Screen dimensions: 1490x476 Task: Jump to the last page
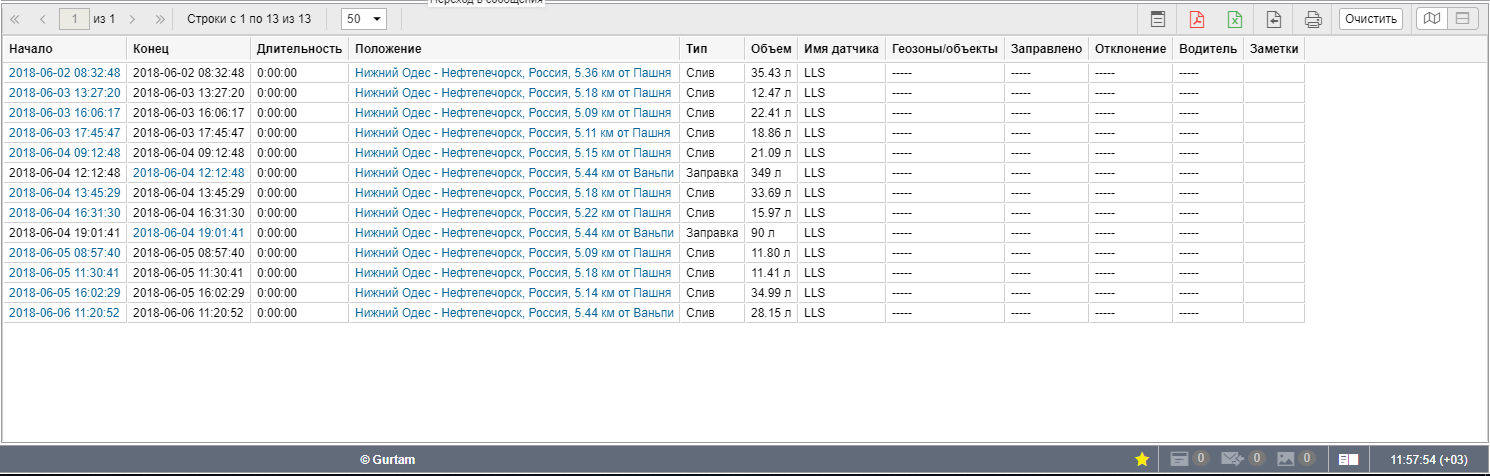point(160,19)
